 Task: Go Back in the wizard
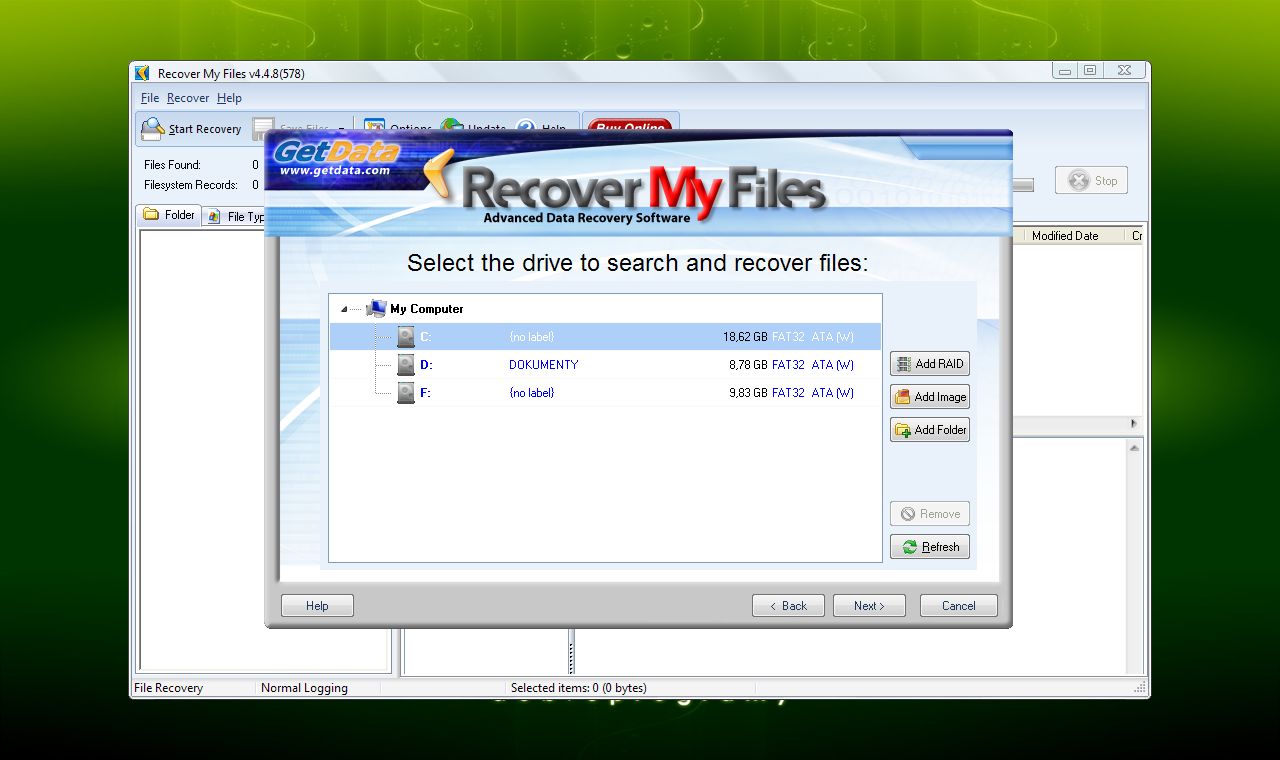[x=788, y=606]
